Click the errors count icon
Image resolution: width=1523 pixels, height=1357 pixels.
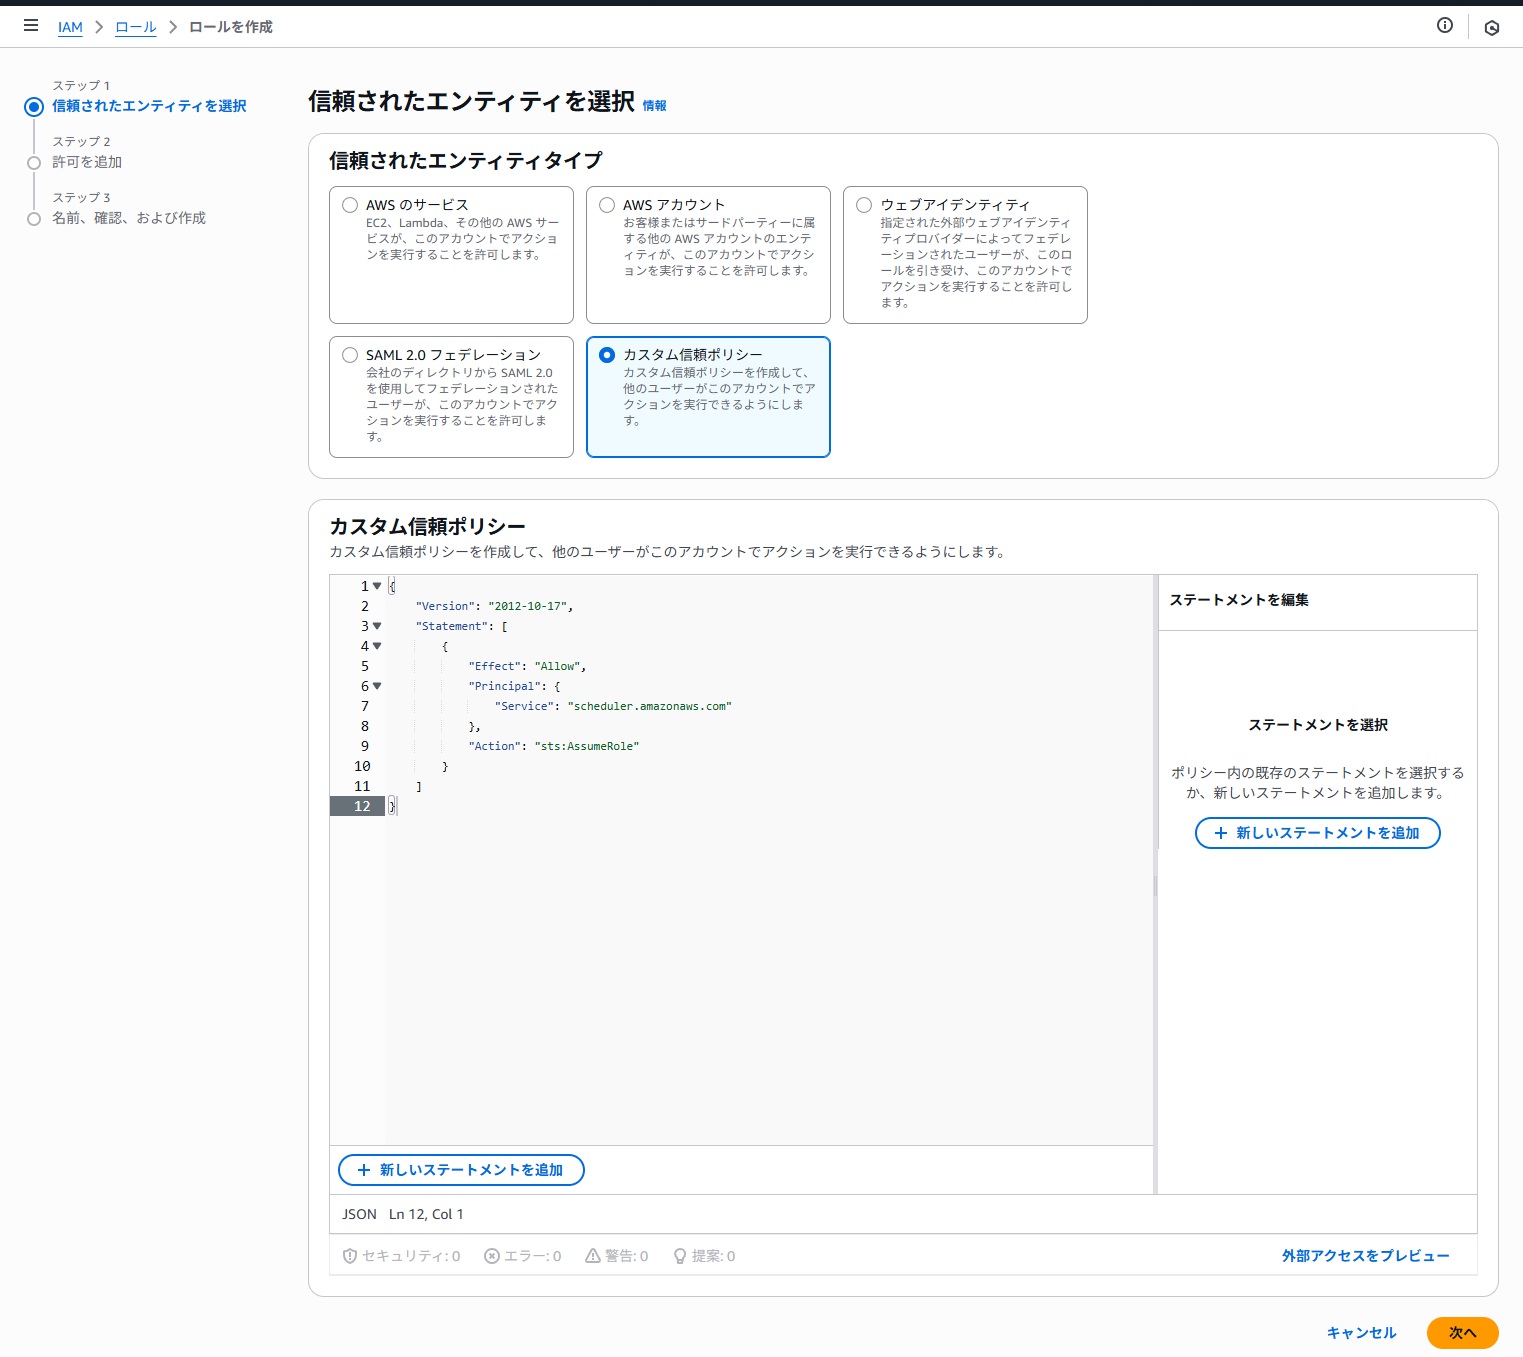pos(492,1256)
